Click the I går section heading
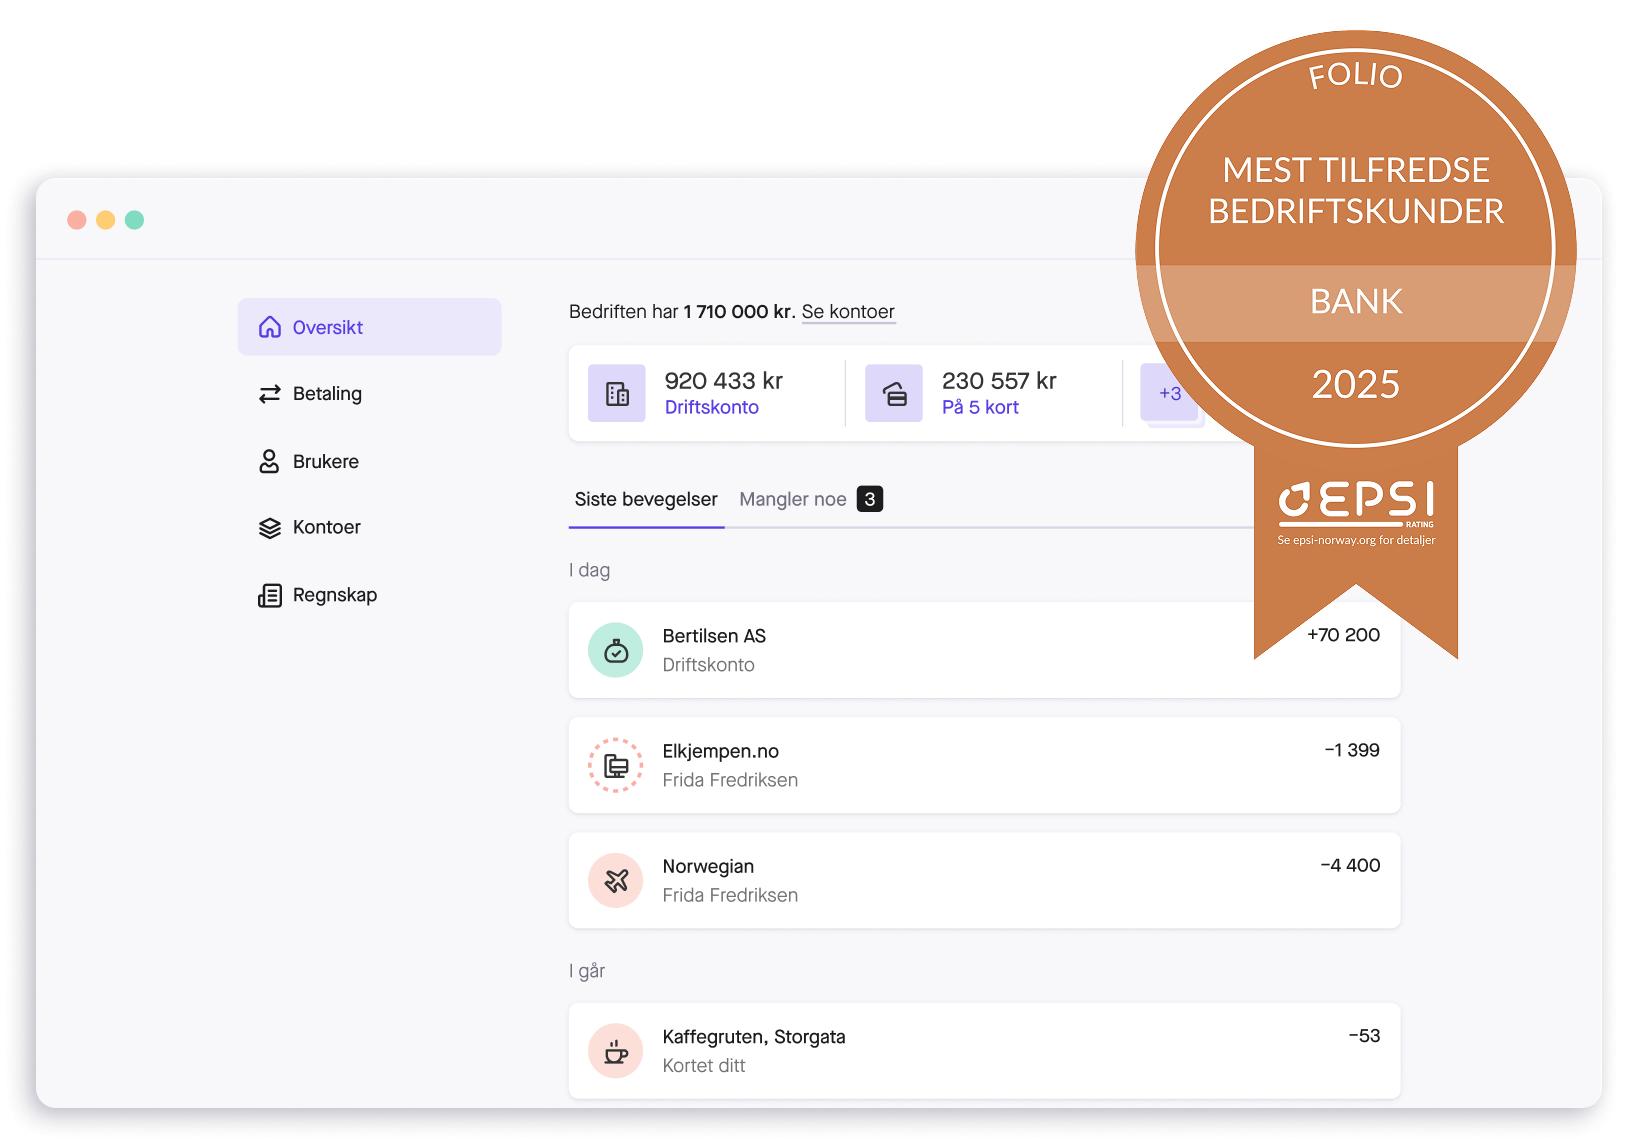Image resolution: width=1640 pixels, height=1144 pixels. pyautogui.click(x=587, y=971)
